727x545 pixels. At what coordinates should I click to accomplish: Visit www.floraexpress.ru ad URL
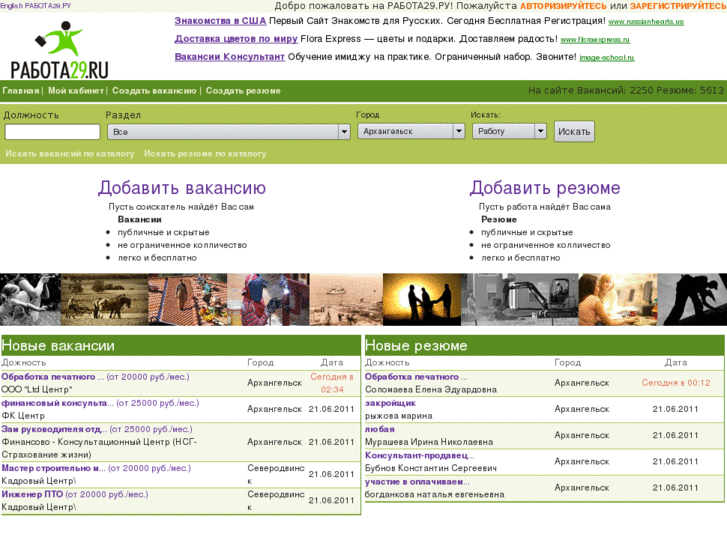595,40
